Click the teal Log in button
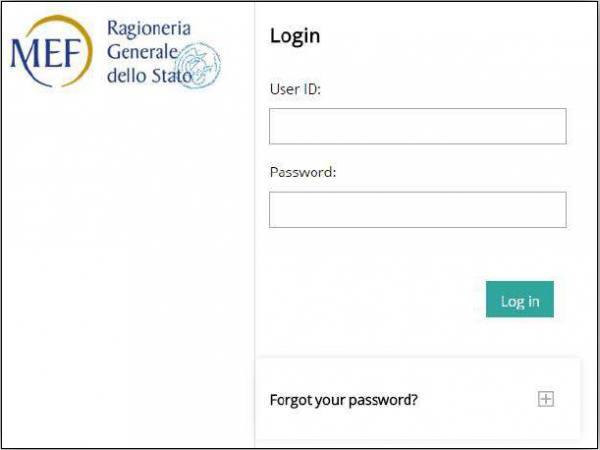 click(x=520, y=299)
